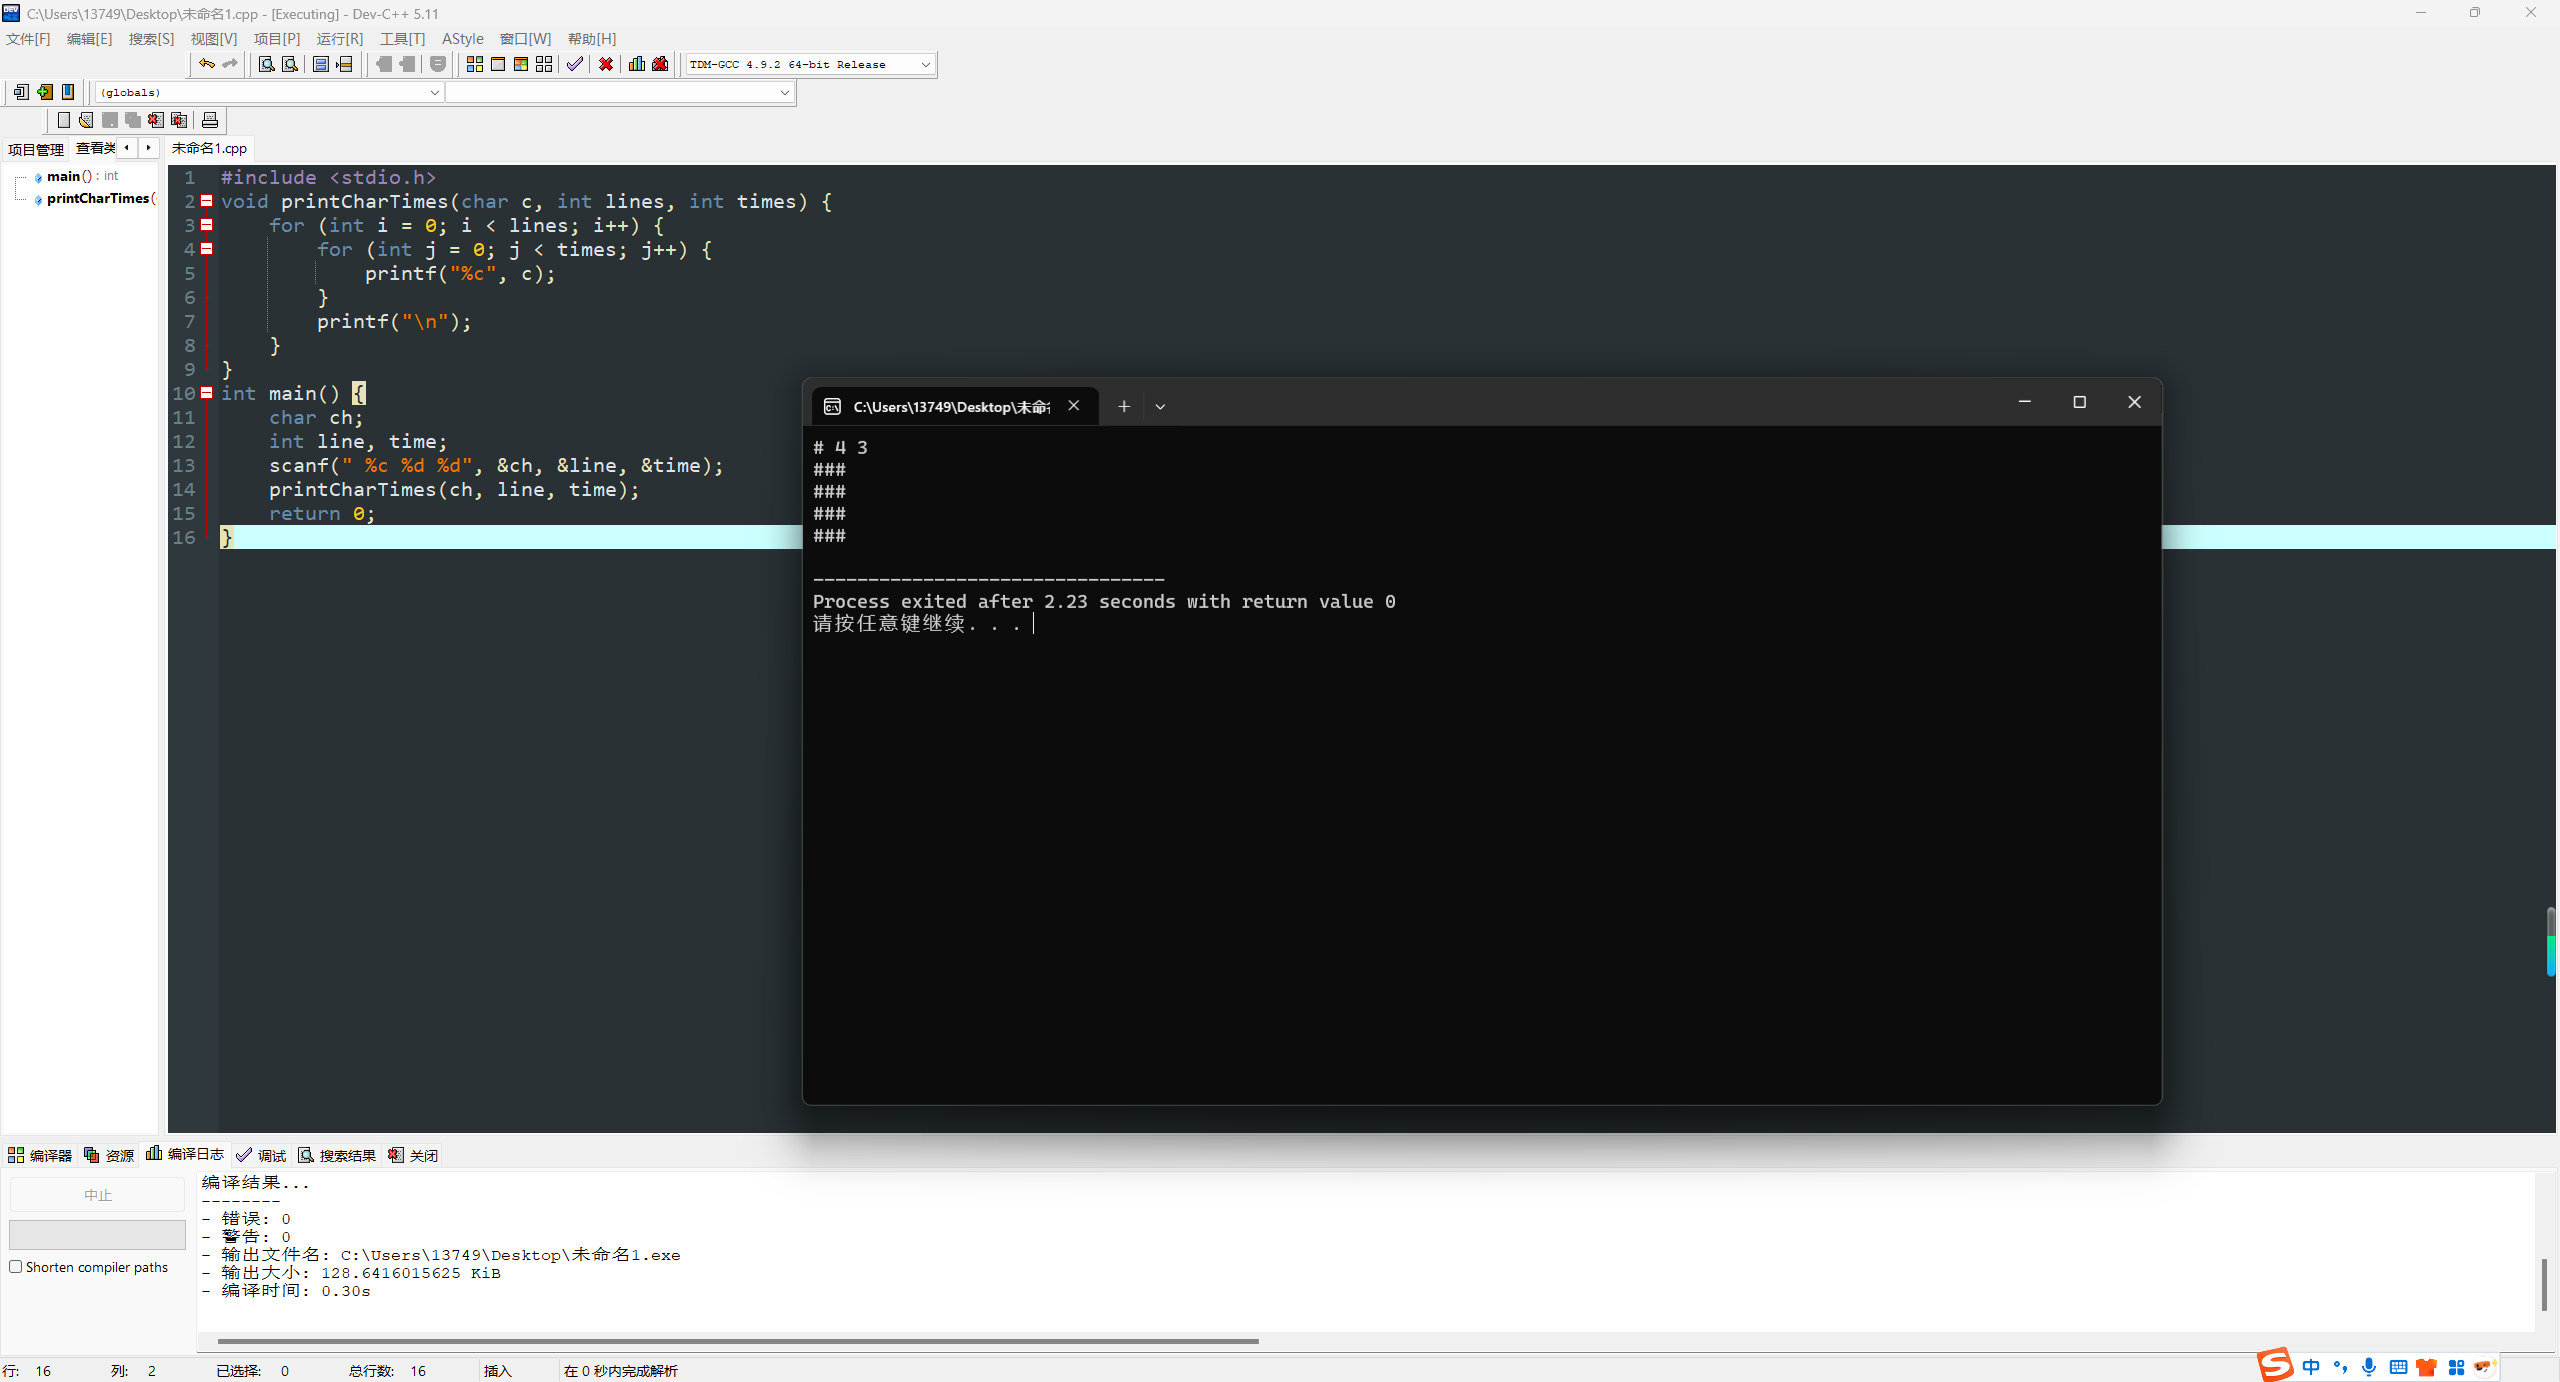The image size is (2560, 1382).
Task: Click the compile log horizontal scrollbar
Action: (x=738, y=1341)
